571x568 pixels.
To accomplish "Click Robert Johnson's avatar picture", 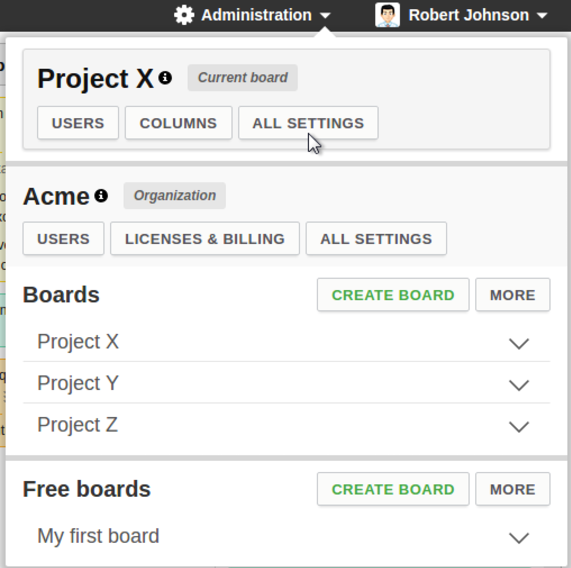I will click(x=387, y=15).
